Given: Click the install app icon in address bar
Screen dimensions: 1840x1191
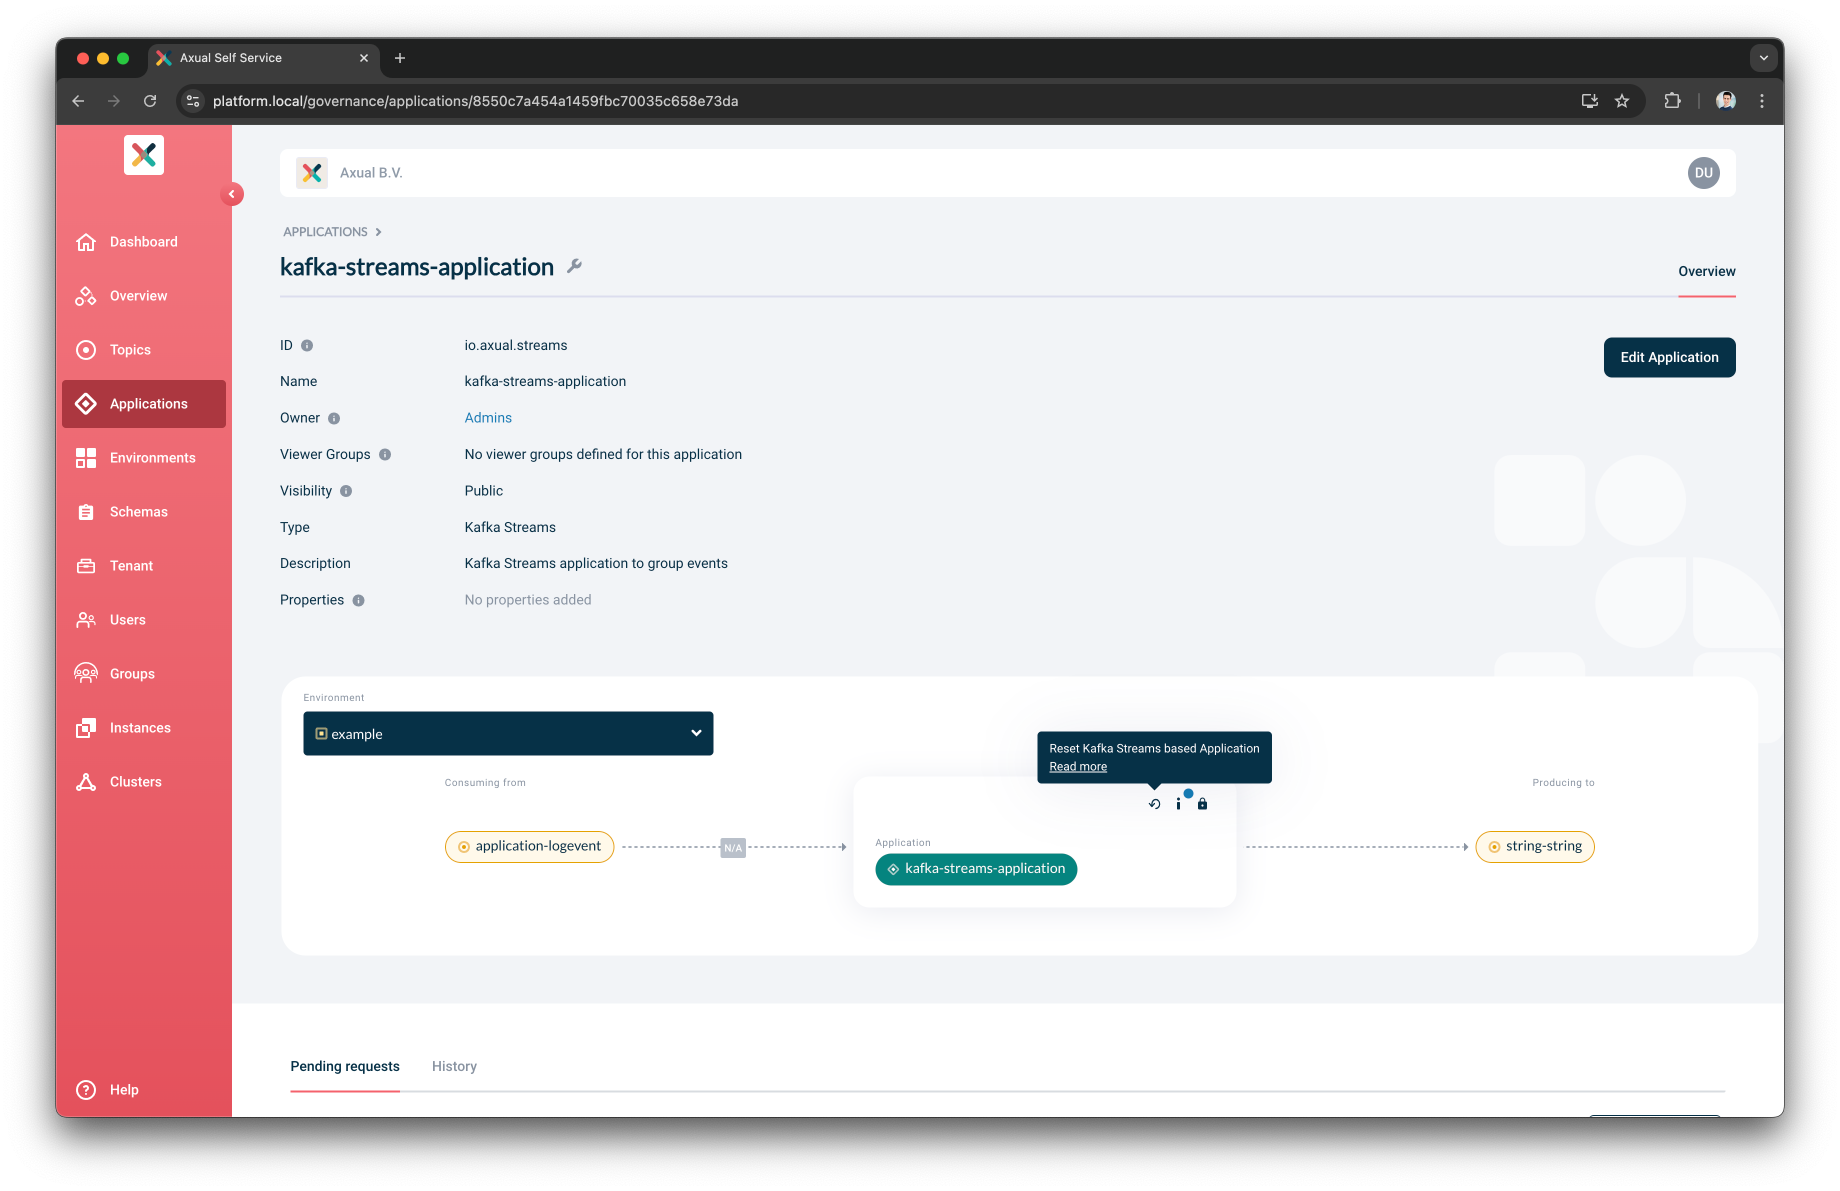Looking at the screenshot, I should click(x=1590, y=101).
